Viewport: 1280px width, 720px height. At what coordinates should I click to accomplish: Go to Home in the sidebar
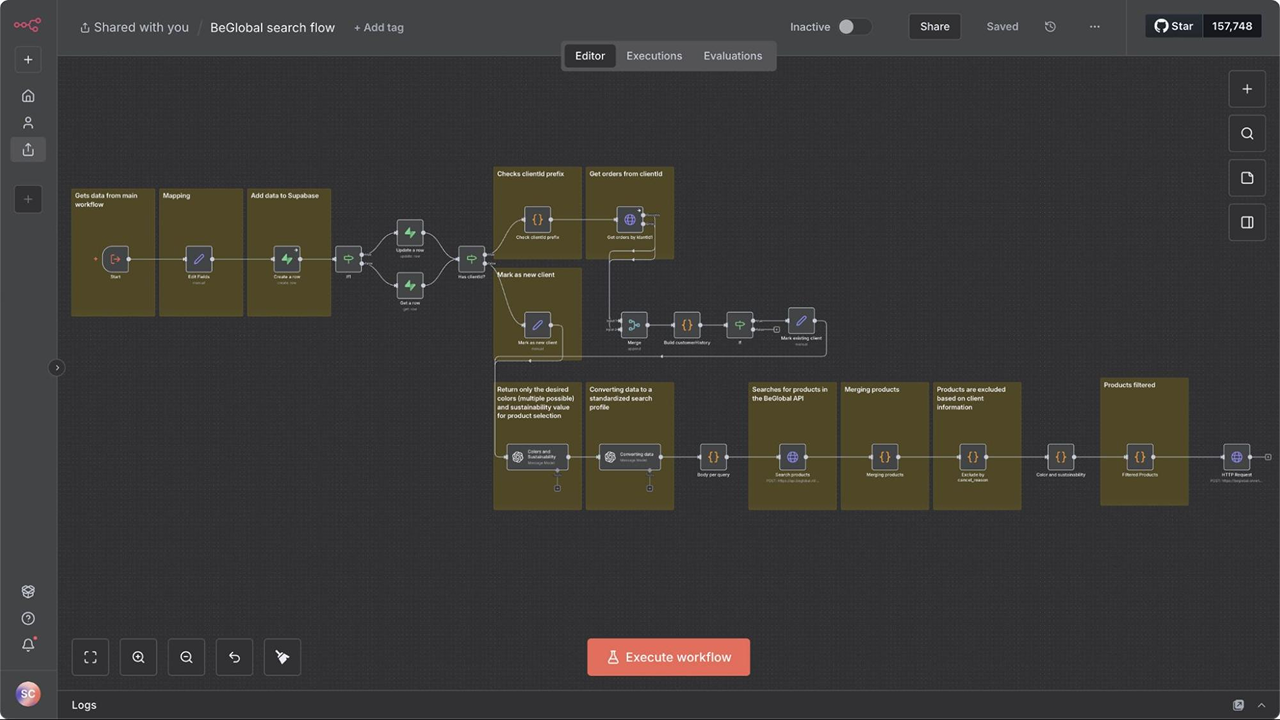click(28, 96)
